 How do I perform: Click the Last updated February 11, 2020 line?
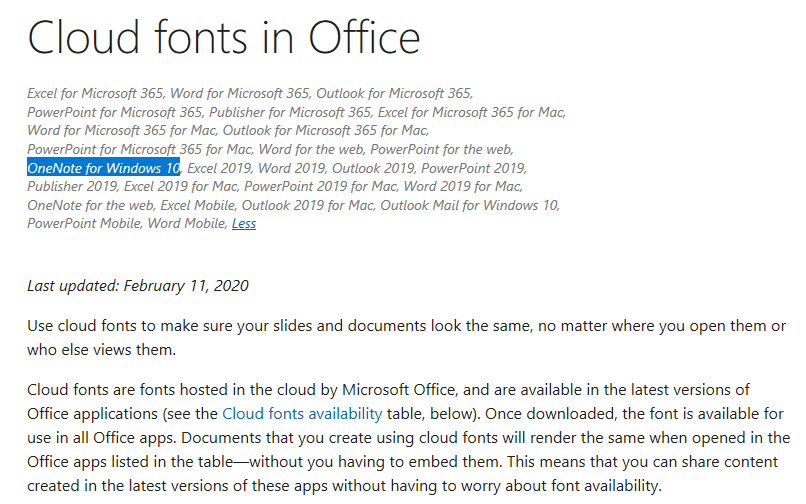coord(138,286)
